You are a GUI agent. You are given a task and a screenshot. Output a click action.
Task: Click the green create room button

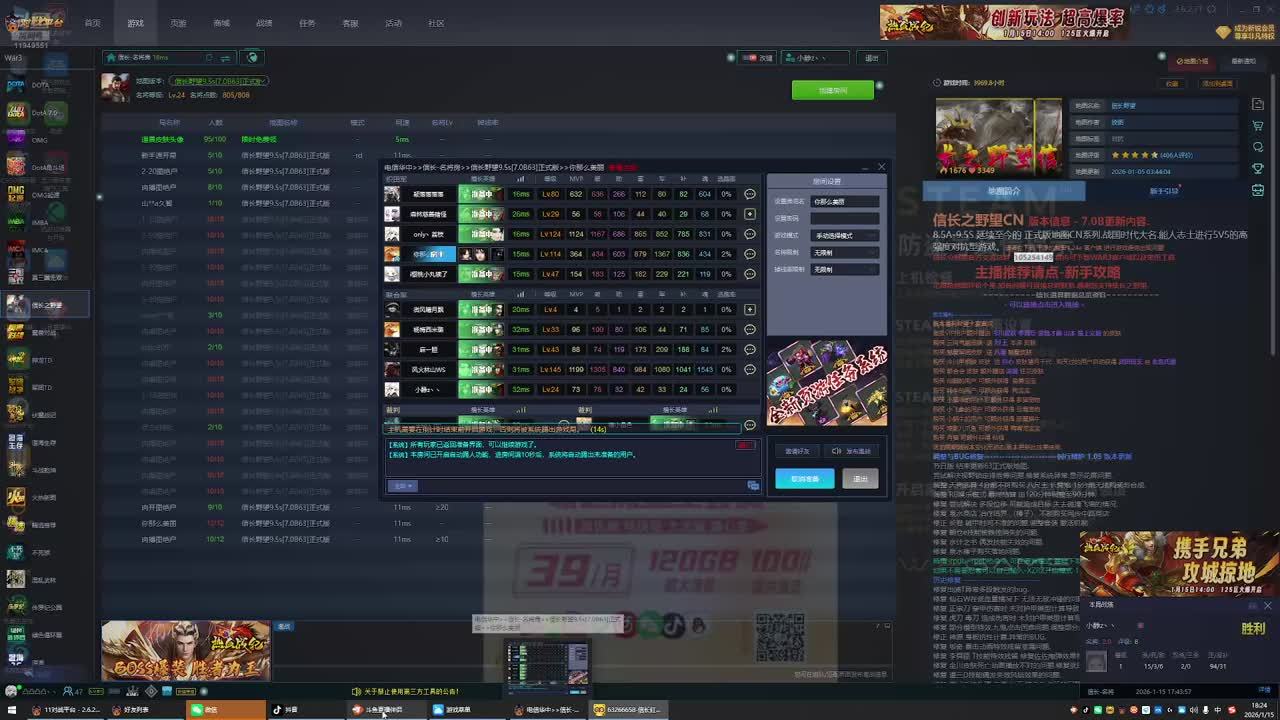point(832,90)
